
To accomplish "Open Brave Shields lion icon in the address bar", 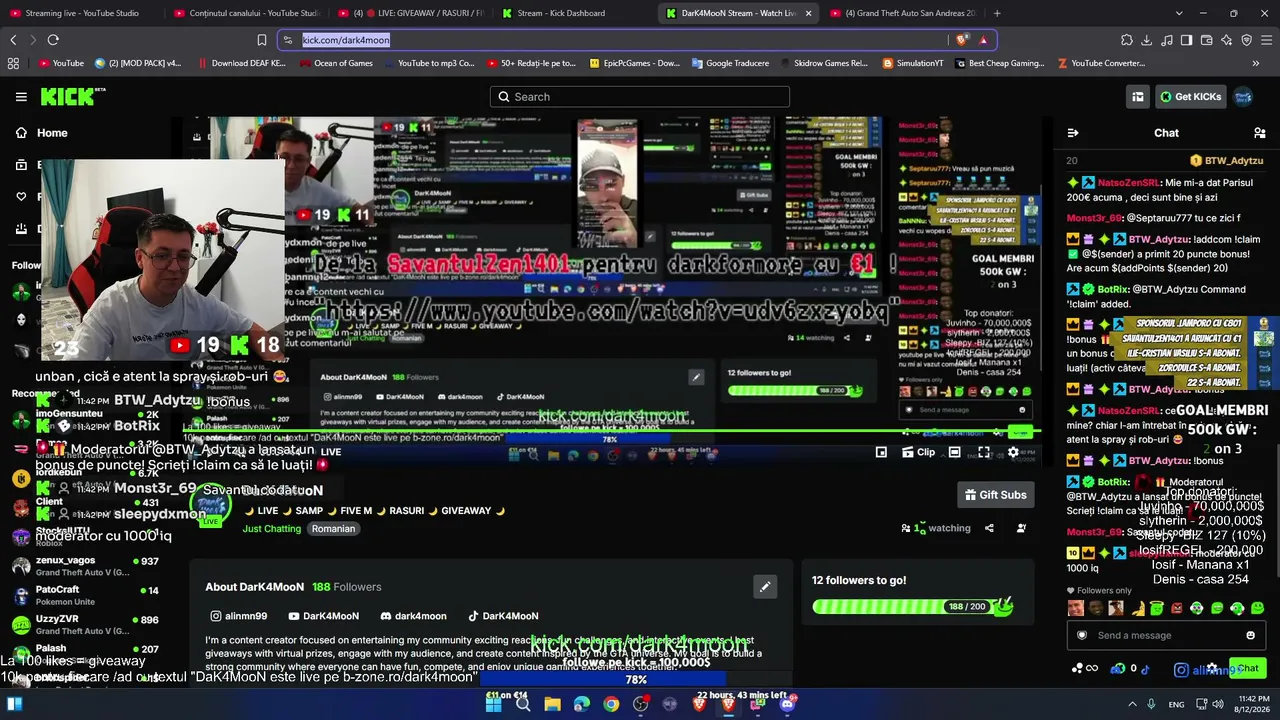I will pos(962,40).
